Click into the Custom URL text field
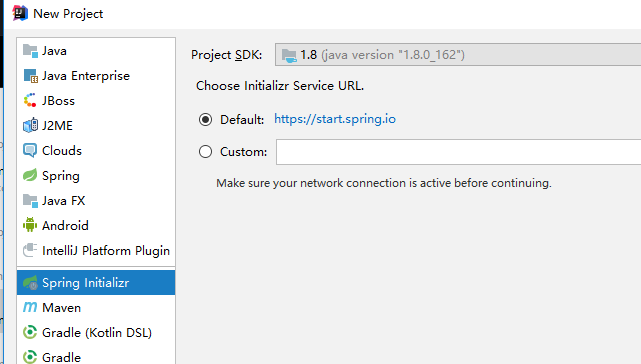This screenshot has width=641, height=364. coord(458,152)
